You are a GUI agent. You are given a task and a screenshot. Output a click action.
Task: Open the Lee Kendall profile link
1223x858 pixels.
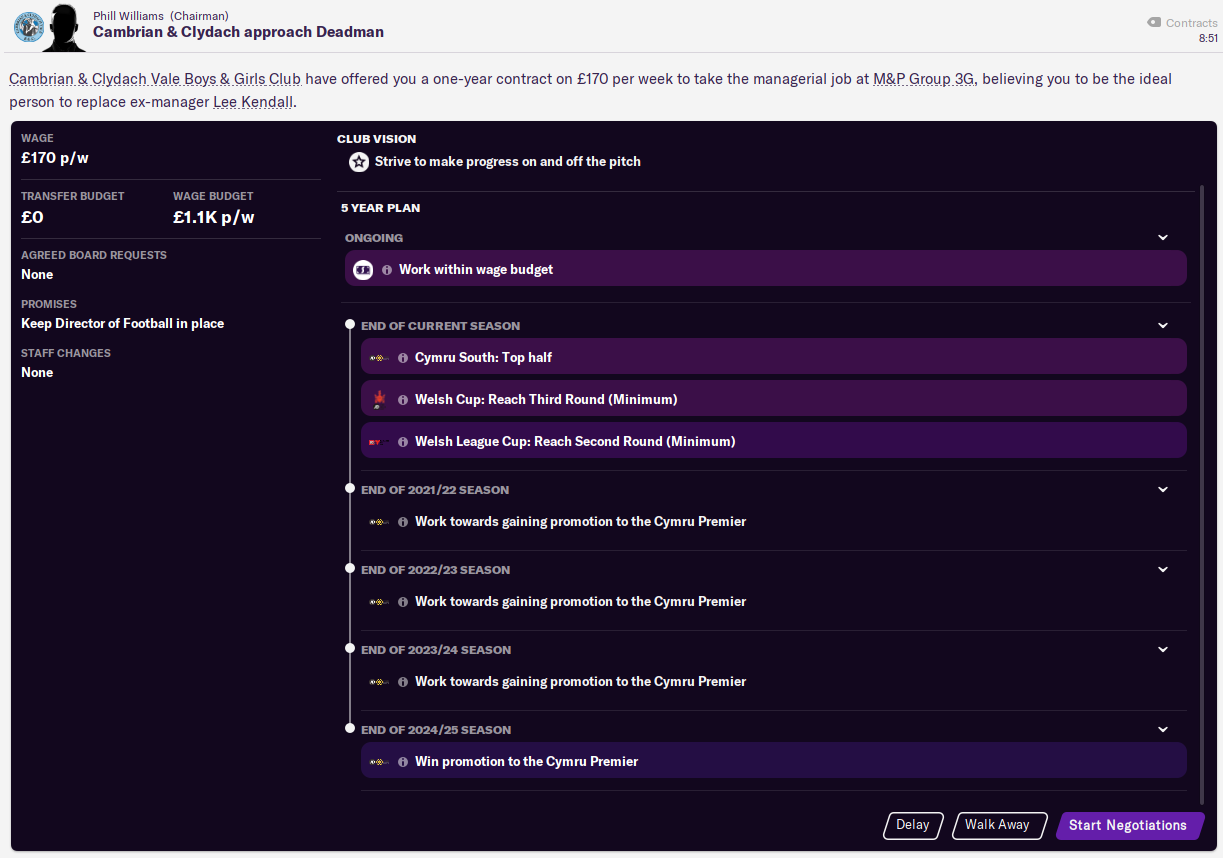[x=253, y=102]
